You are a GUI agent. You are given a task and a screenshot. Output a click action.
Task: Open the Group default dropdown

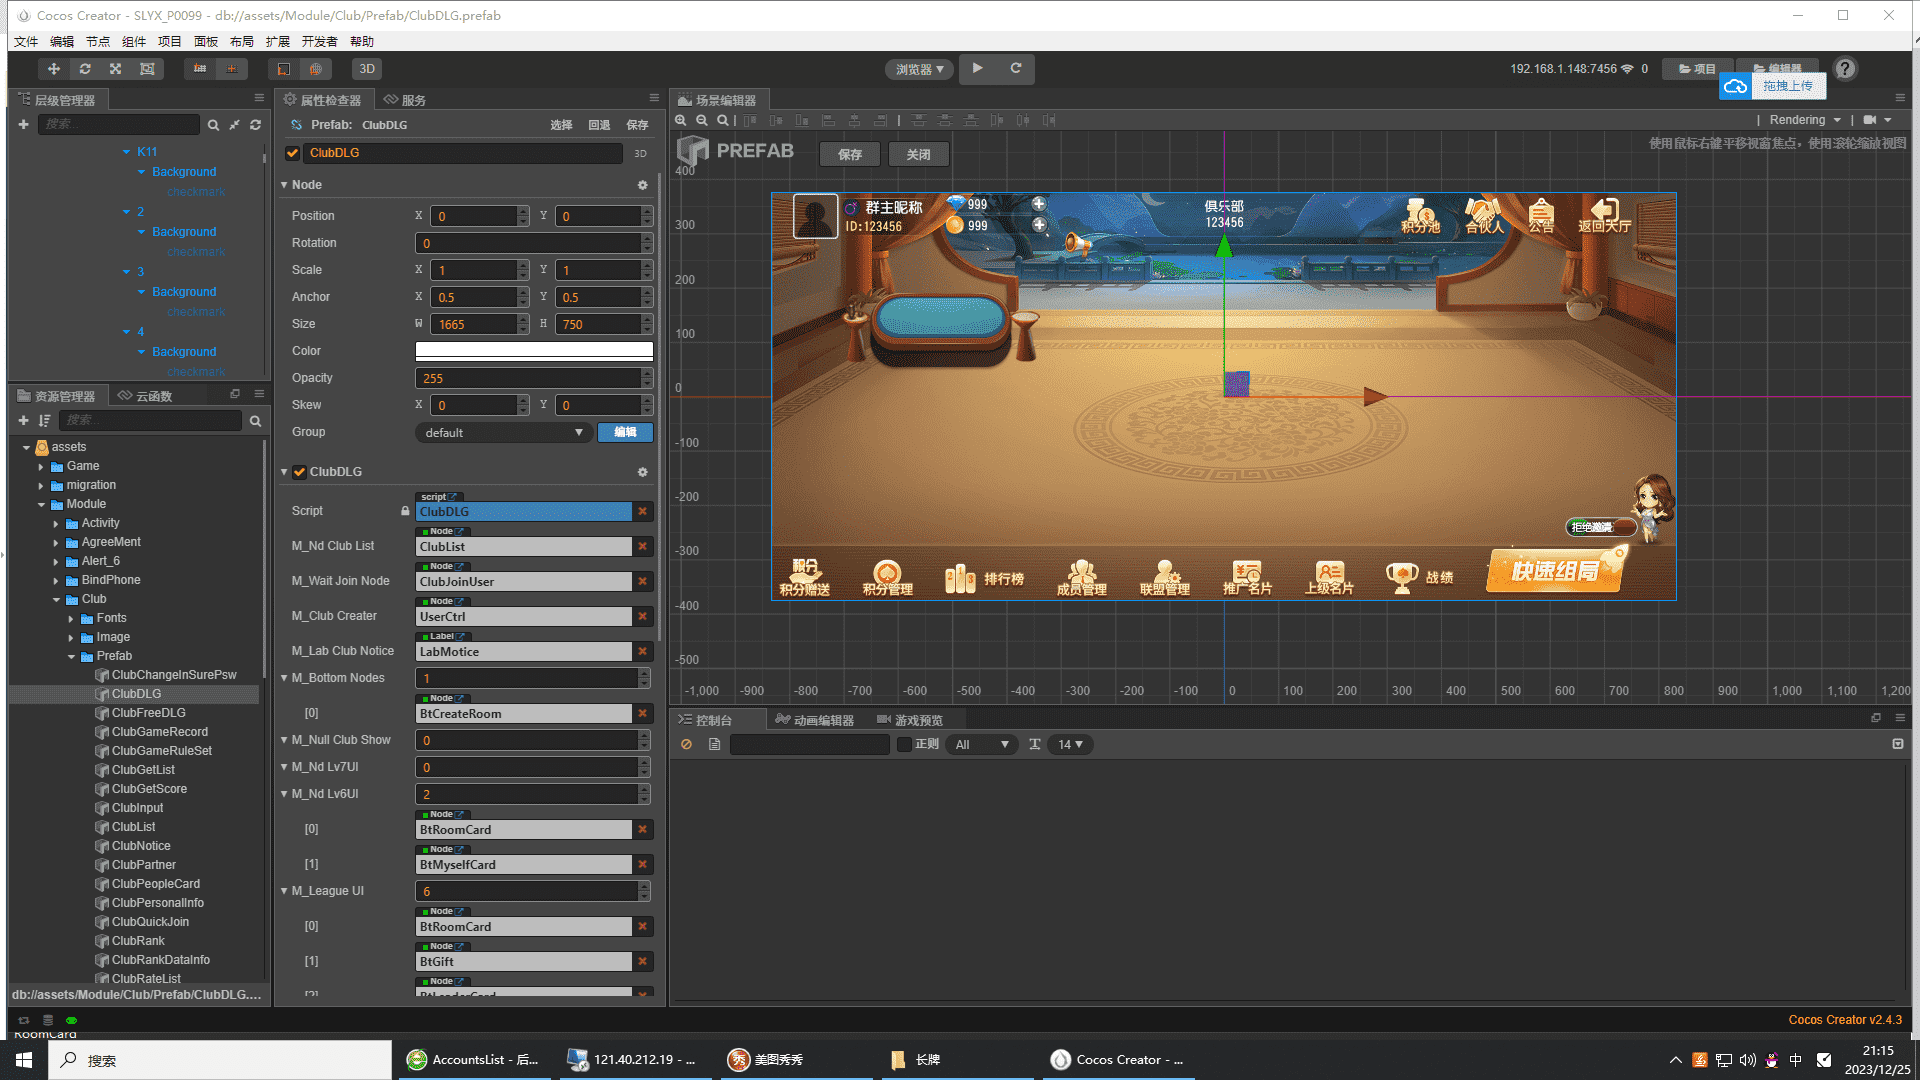tap(502, 433)
